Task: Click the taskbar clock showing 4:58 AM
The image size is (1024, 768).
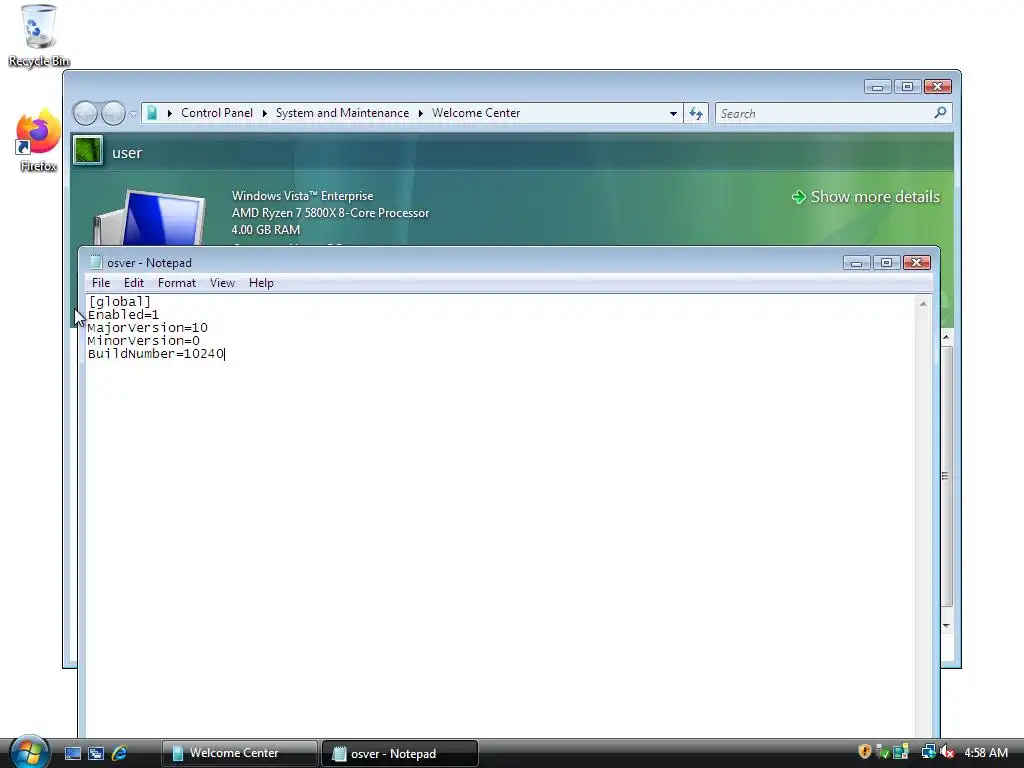Action: click(986, 753)
